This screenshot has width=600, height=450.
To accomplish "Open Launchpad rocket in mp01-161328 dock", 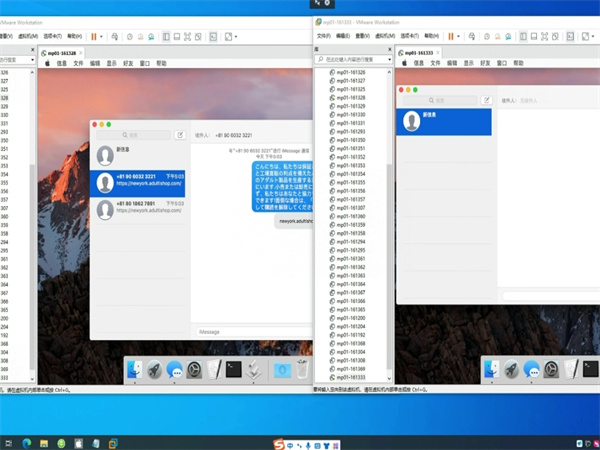I will [155, 370].
